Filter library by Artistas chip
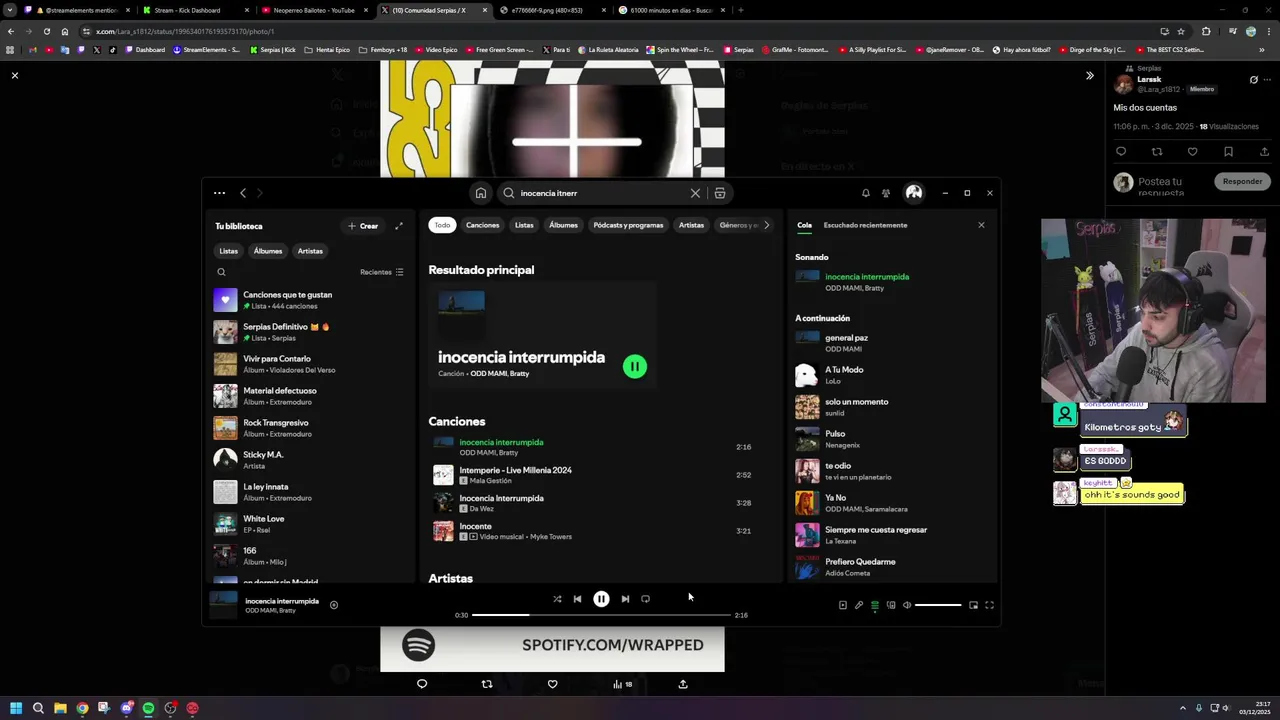The image size is (1280, 720). click(x=310, y=251)
